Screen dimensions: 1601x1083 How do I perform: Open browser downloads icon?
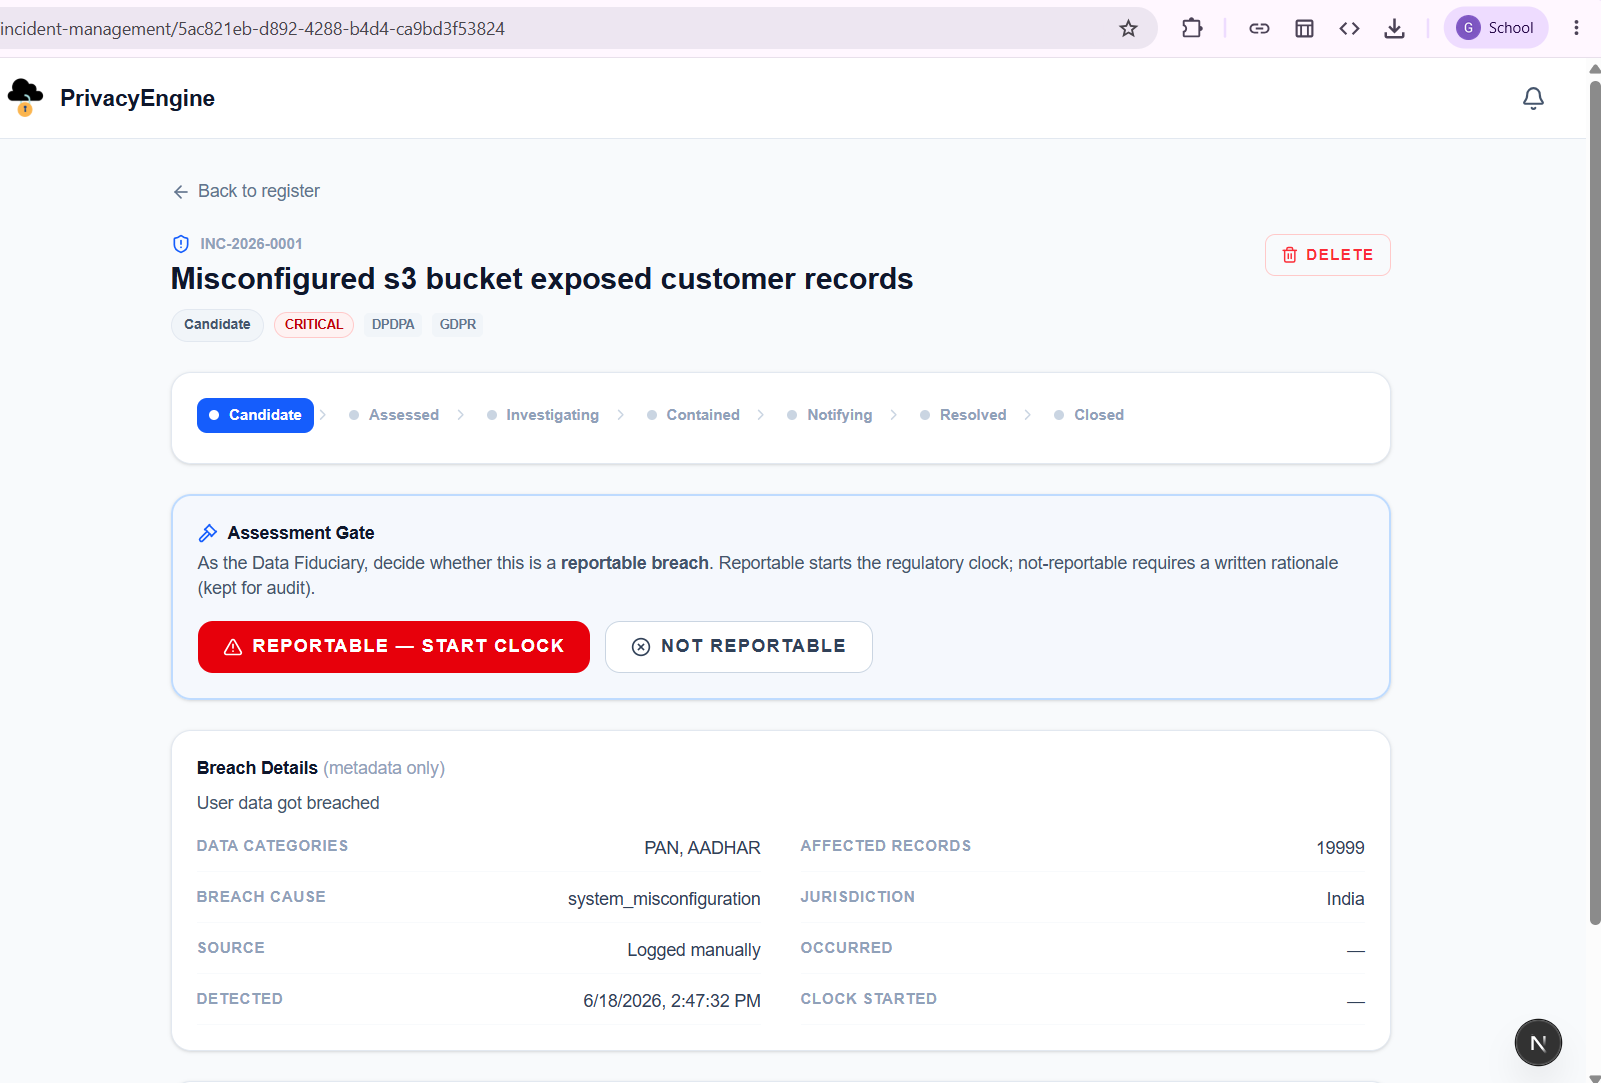(x=1394, y=28)
